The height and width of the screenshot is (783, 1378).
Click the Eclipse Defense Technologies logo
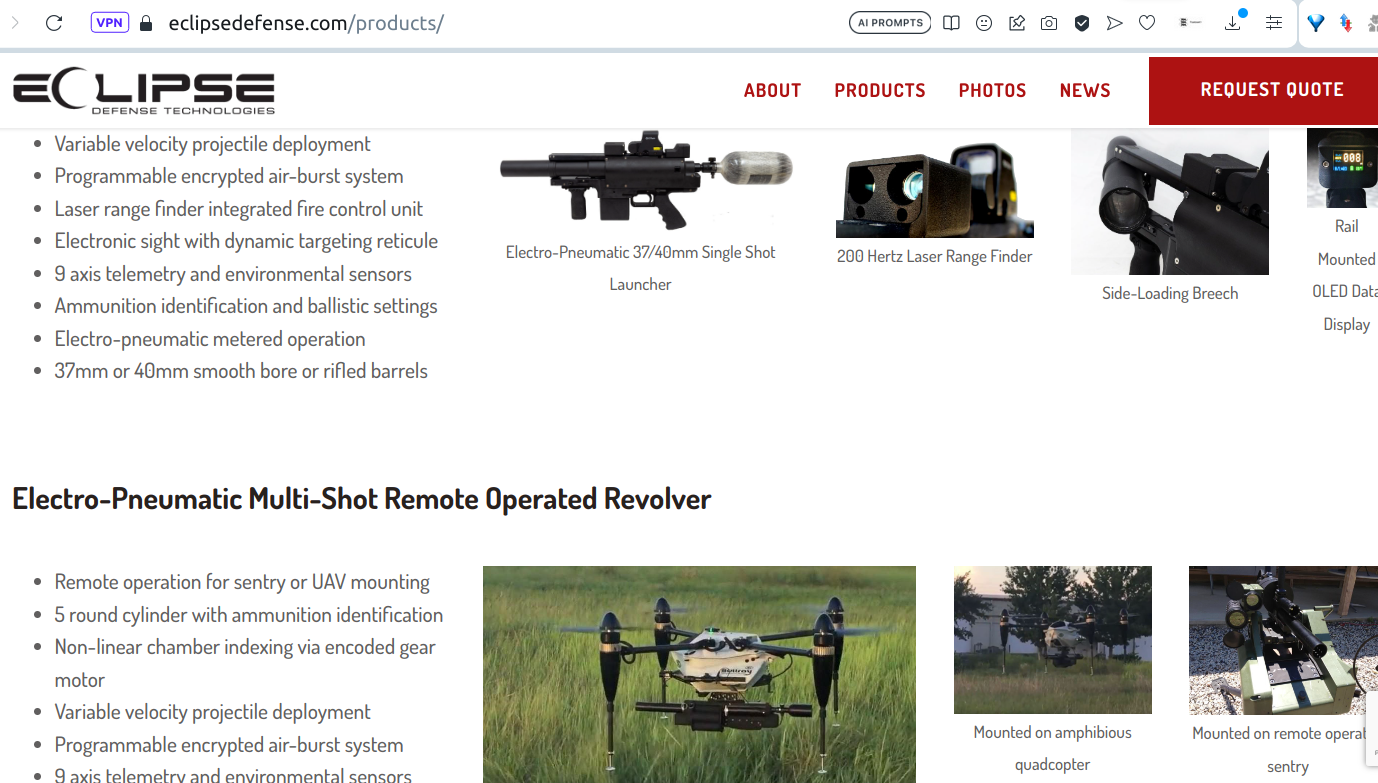144,92
